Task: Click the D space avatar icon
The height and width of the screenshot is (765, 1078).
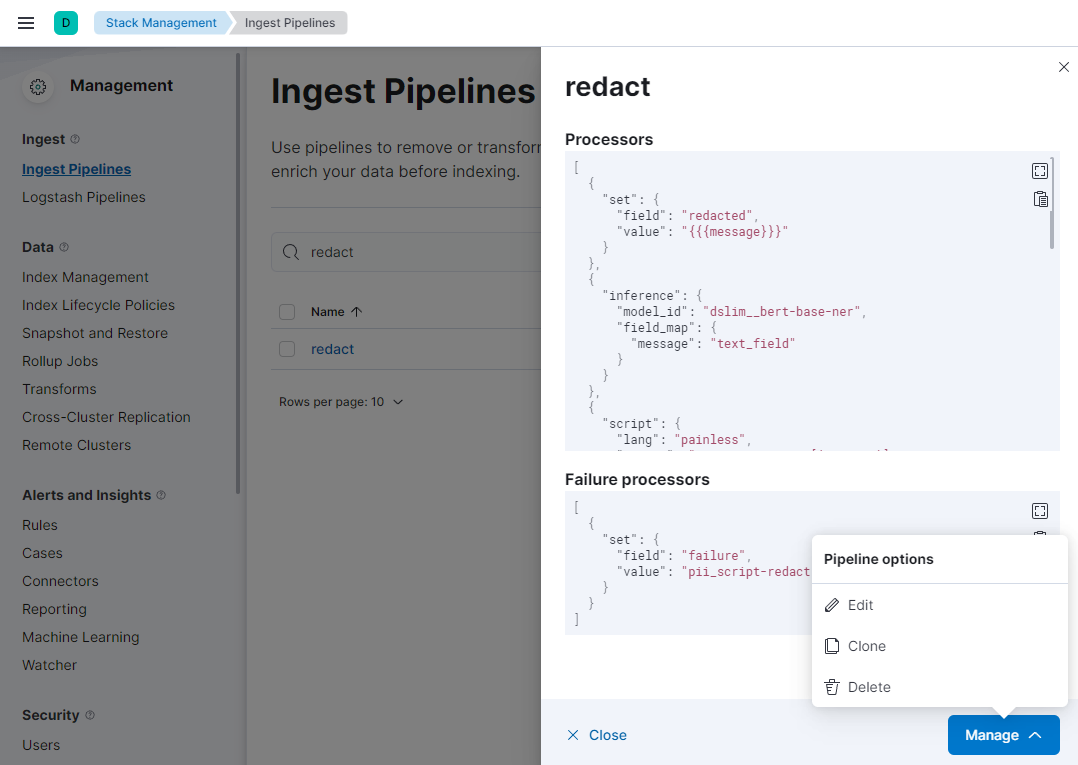Action: pyautogui.click(x=66, y=23)
